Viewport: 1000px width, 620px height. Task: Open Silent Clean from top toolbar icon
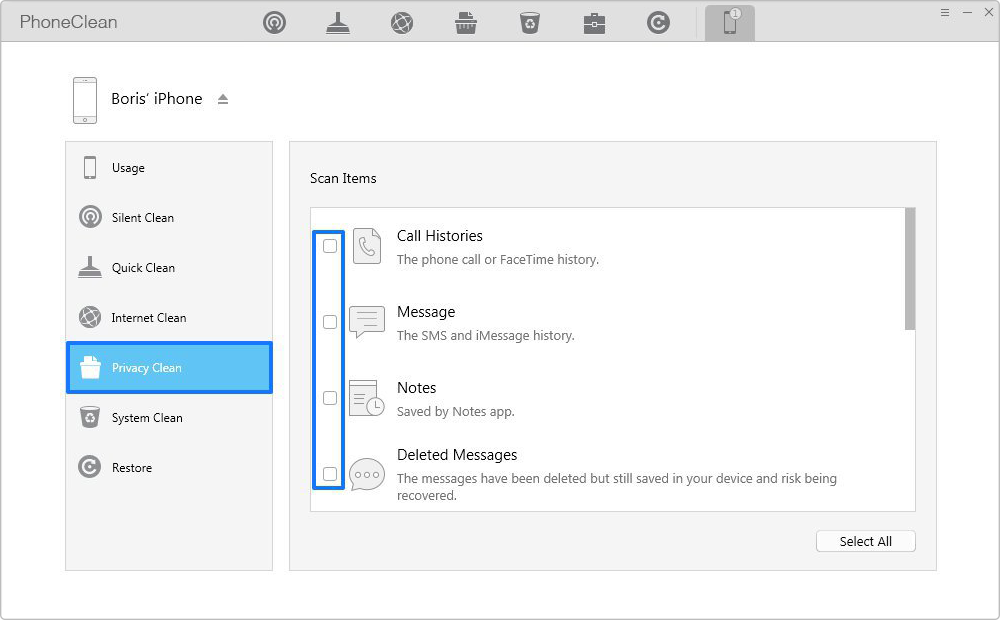tap(274, 22)
